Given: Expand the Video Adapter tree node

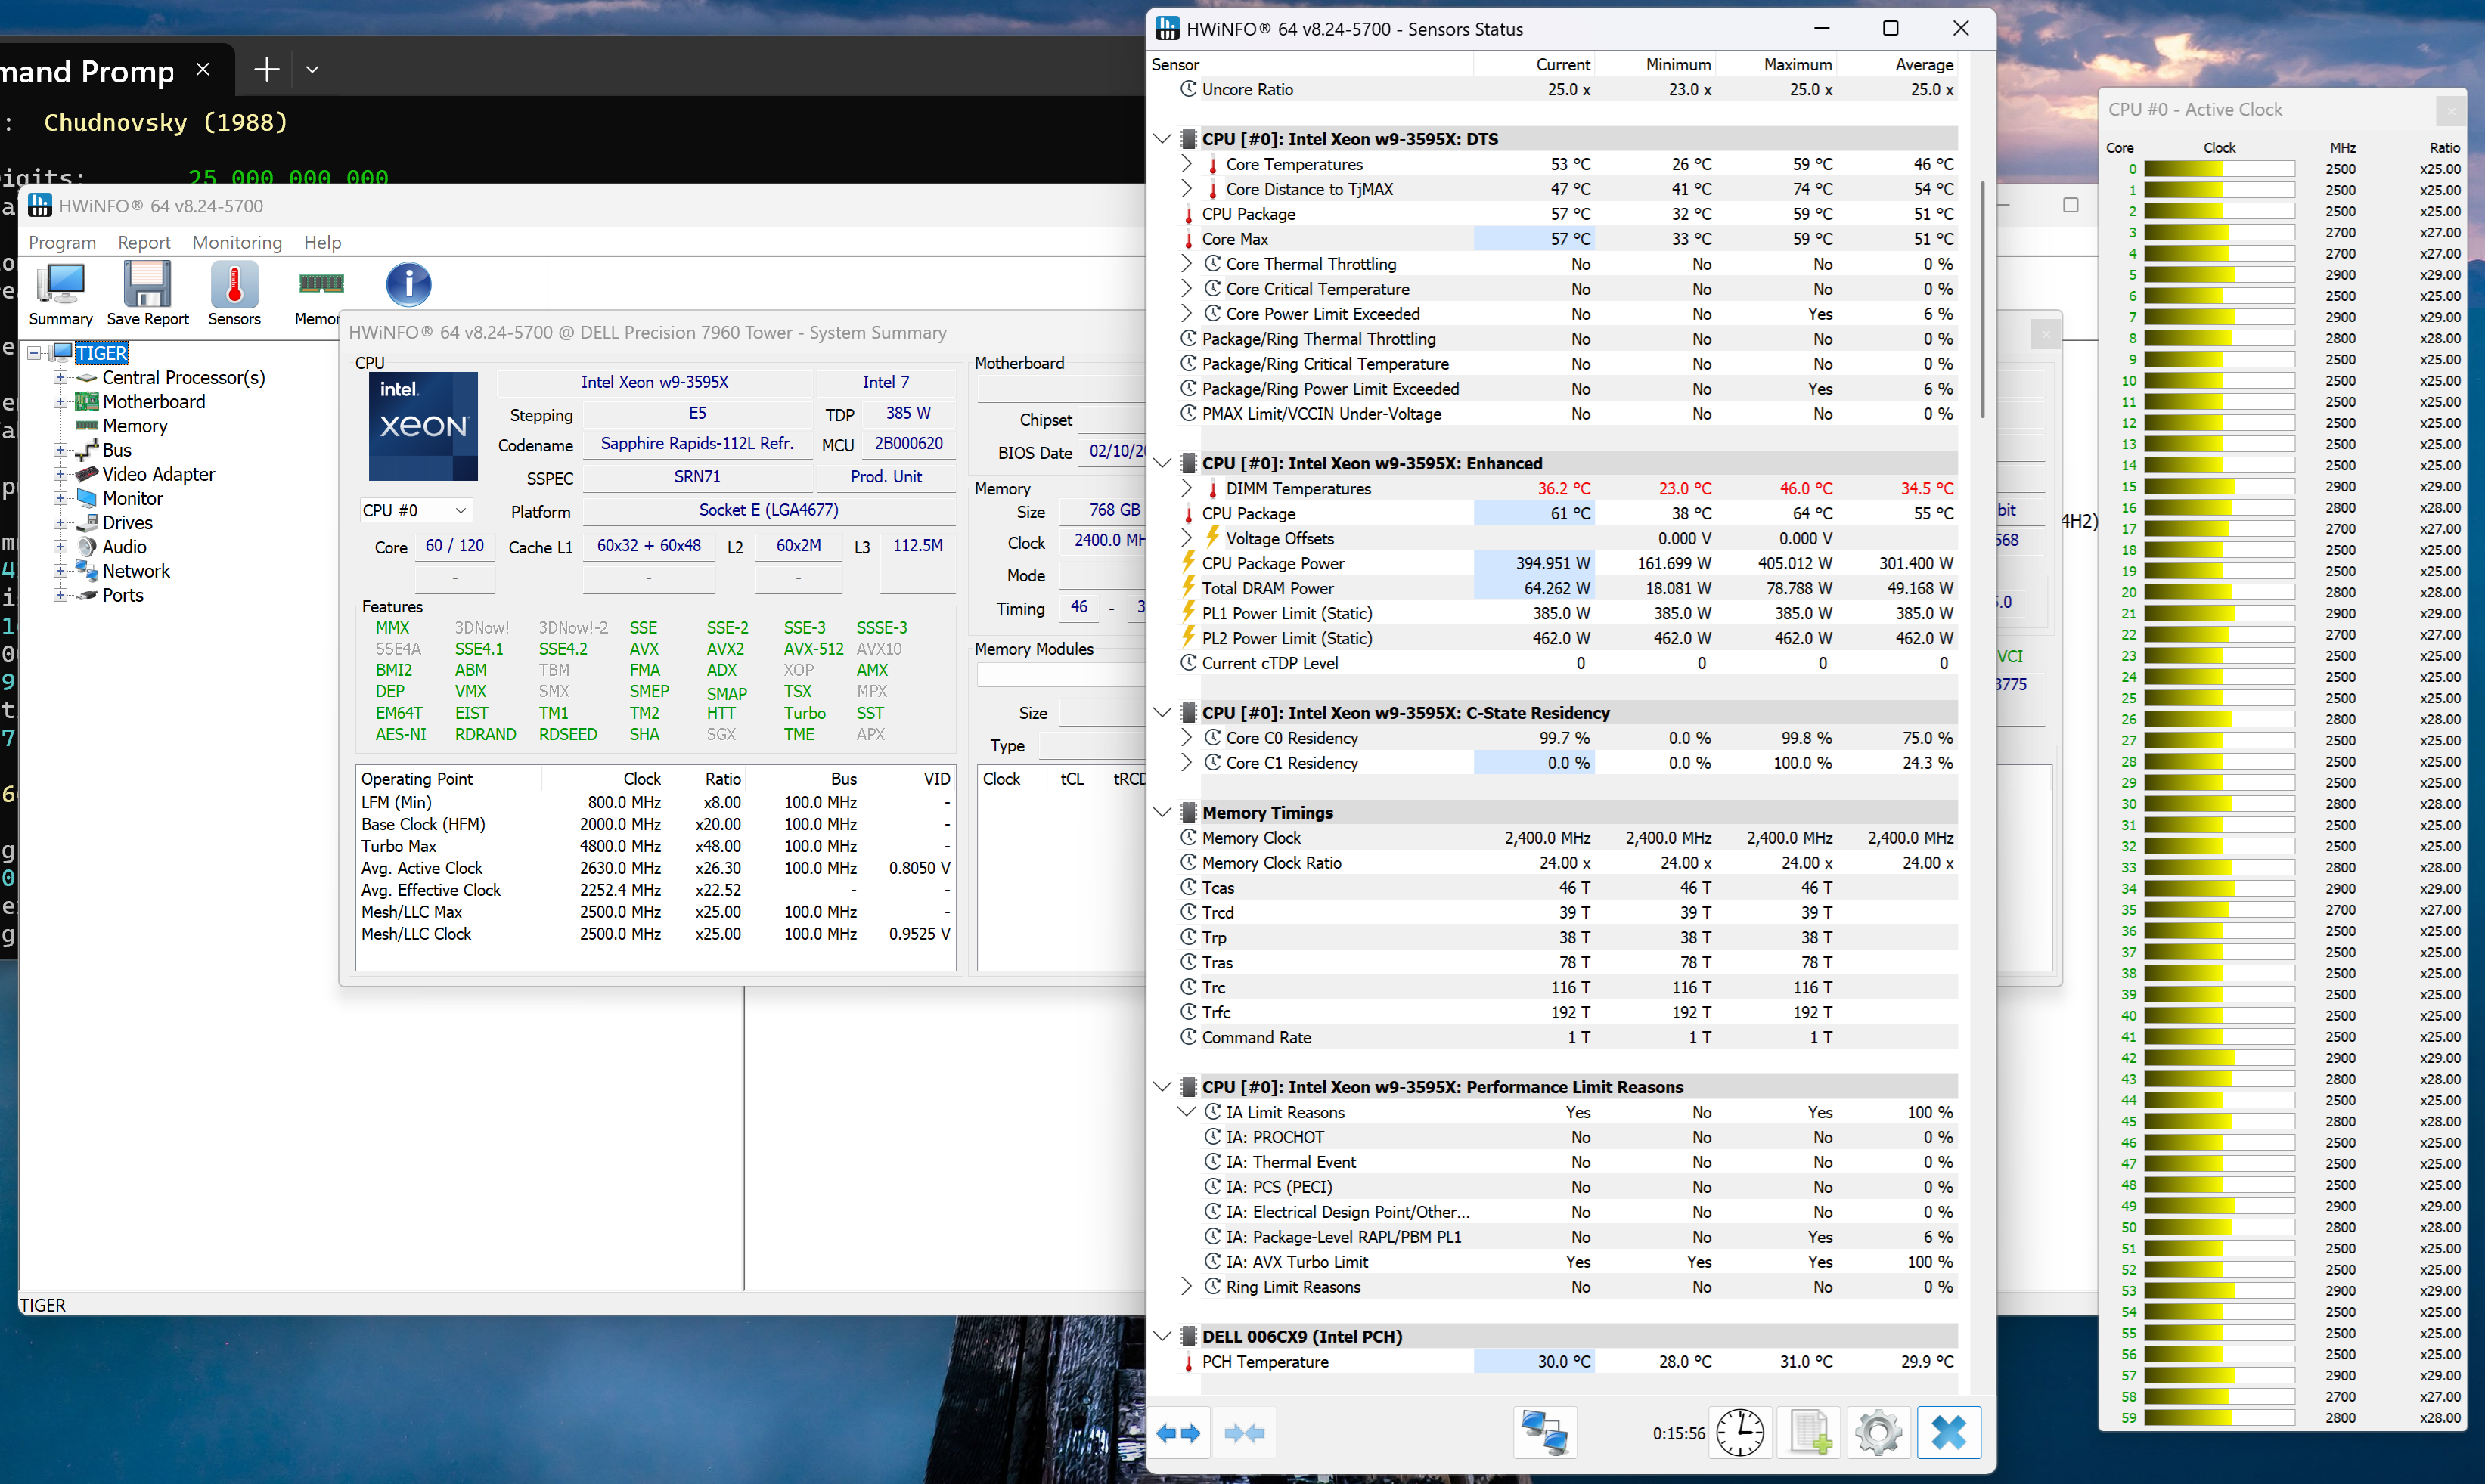Looking at the screenshot, I should click(x=60, y=474).
